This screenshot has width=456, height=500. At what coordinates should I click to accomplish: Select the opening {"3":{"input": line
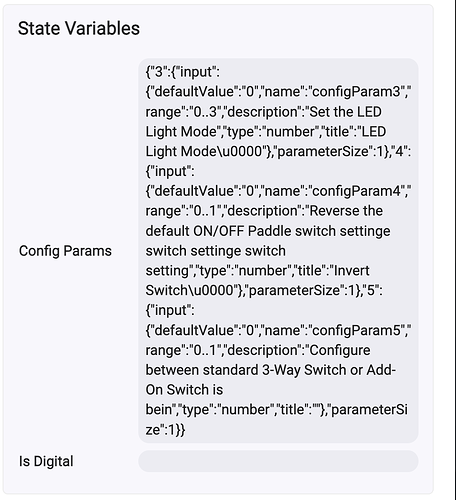[183, 72]
